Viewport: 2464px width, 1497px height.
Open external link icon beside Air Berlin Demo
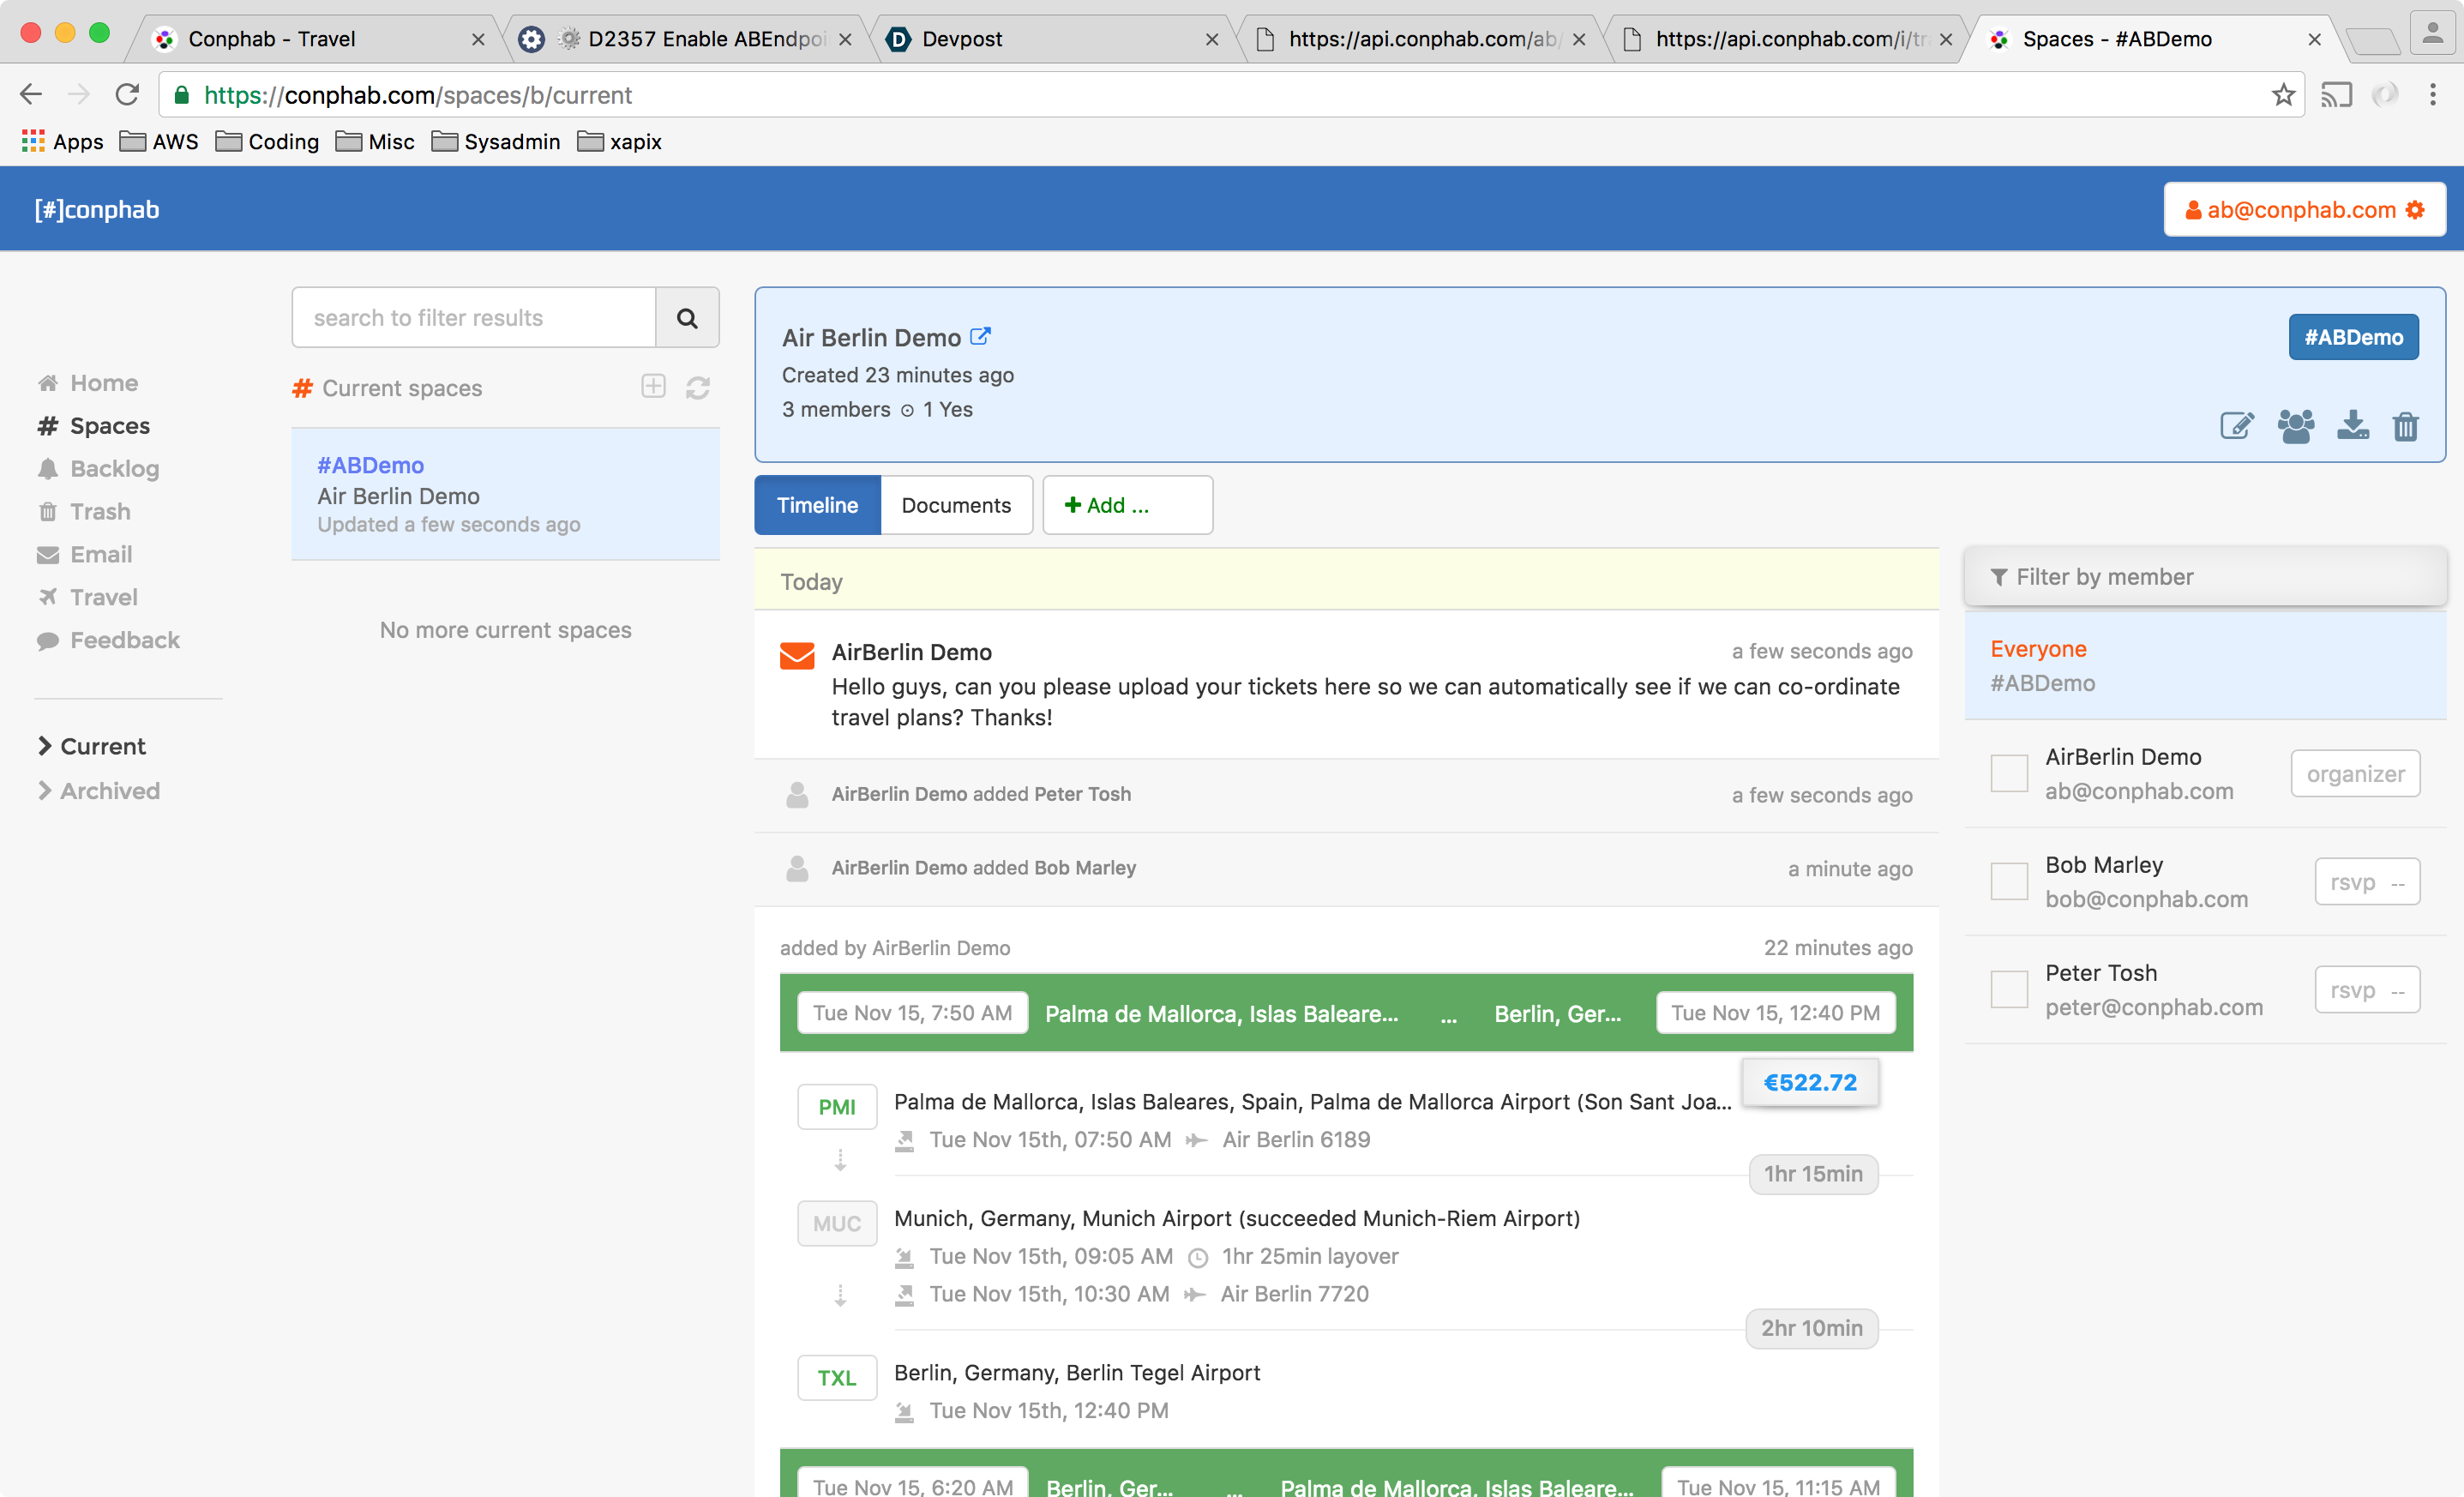[x=981, y=337]
